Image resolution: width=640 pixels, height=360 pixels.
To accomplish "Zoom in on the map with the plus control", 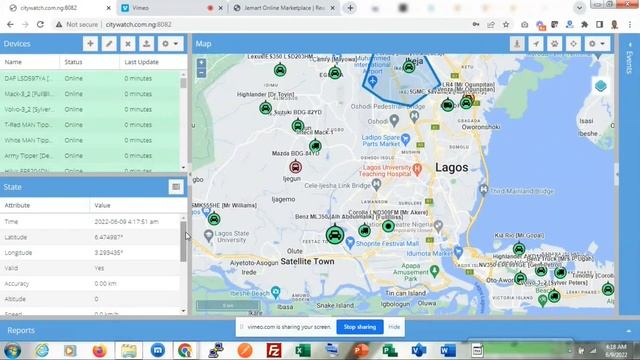I will [x=201, y=63].
